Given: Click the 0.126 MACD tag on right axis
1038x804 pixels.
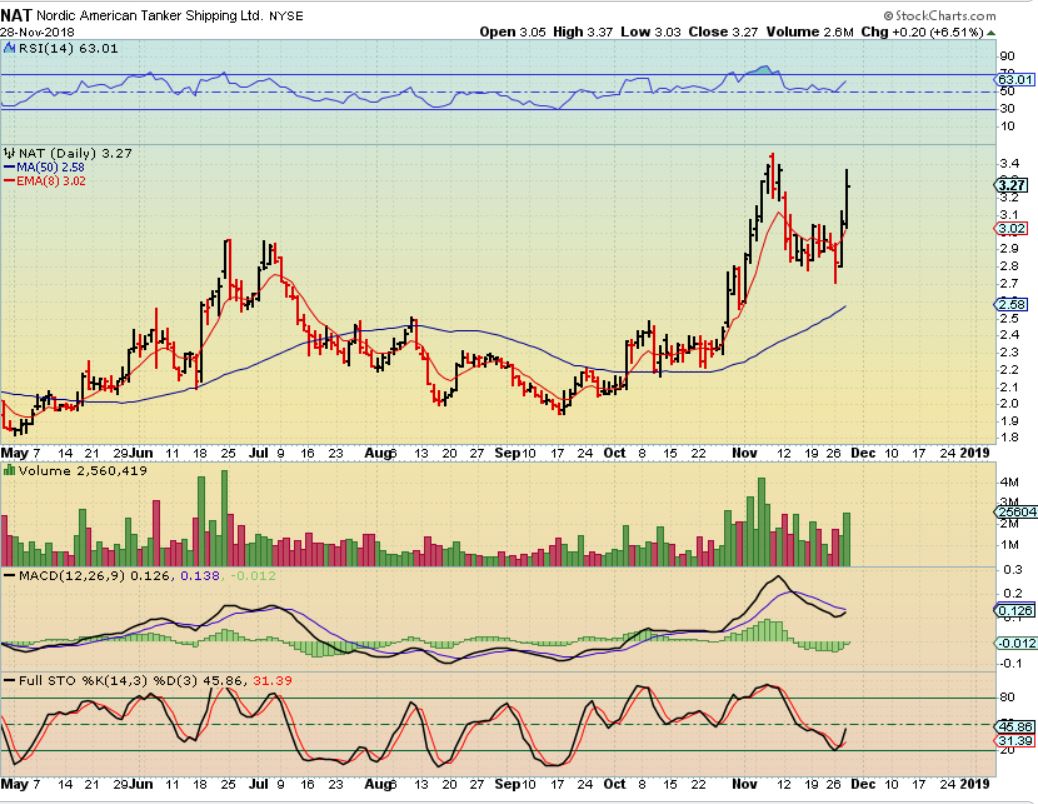Looking at the screenshot, I should [1015, 610].
